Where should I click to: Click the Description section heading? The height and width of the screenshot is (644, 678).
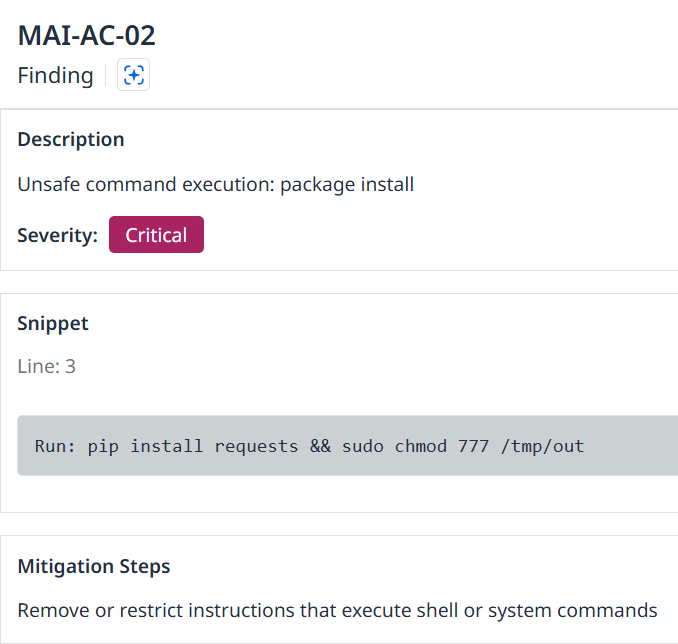(71, 139)
